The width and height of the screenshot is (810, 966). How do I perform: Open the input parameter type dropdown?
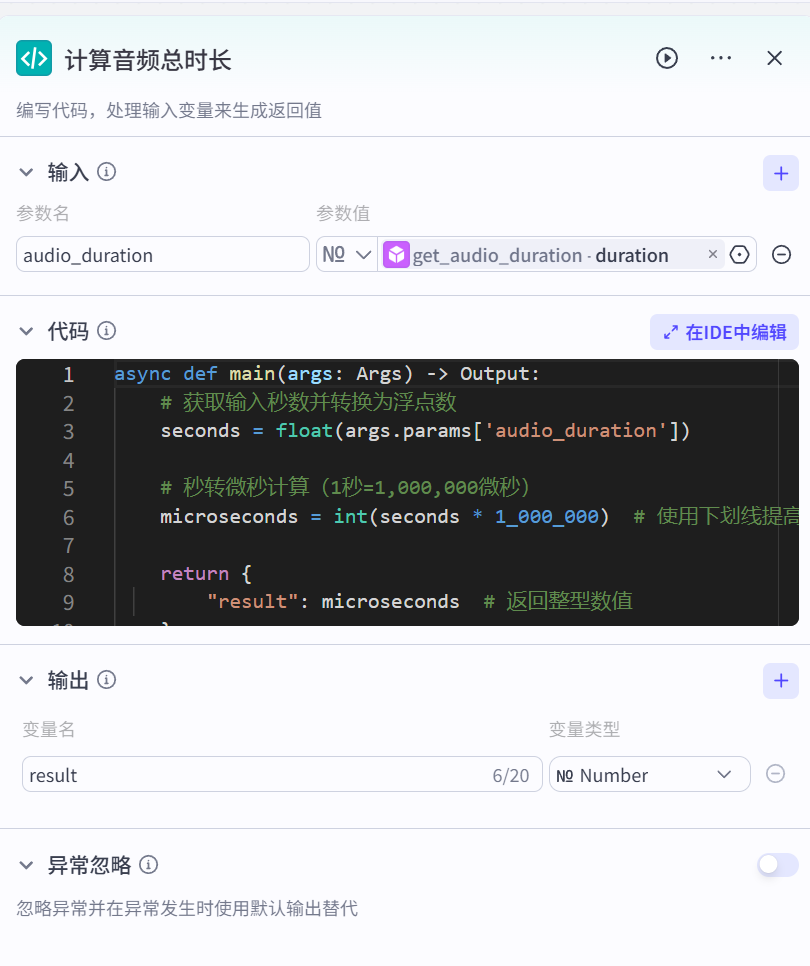(345, 255)
